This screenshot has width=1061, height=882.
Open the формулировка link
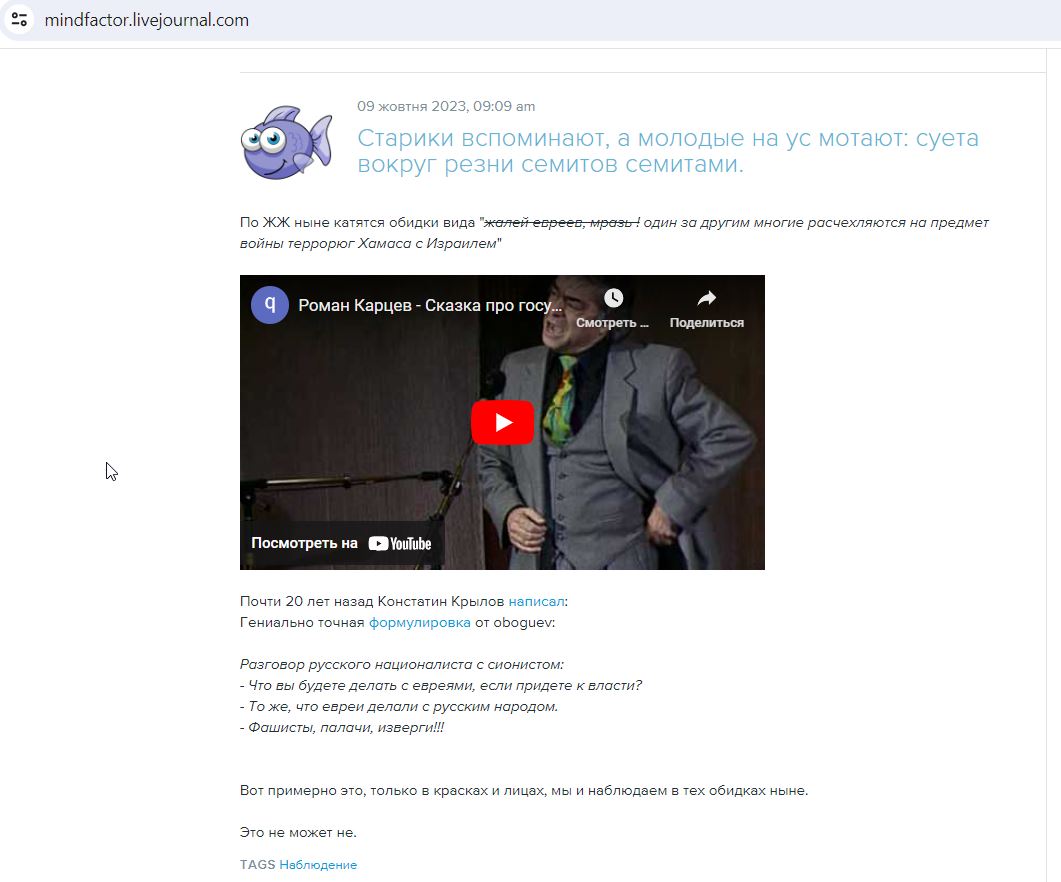(420, 622)
